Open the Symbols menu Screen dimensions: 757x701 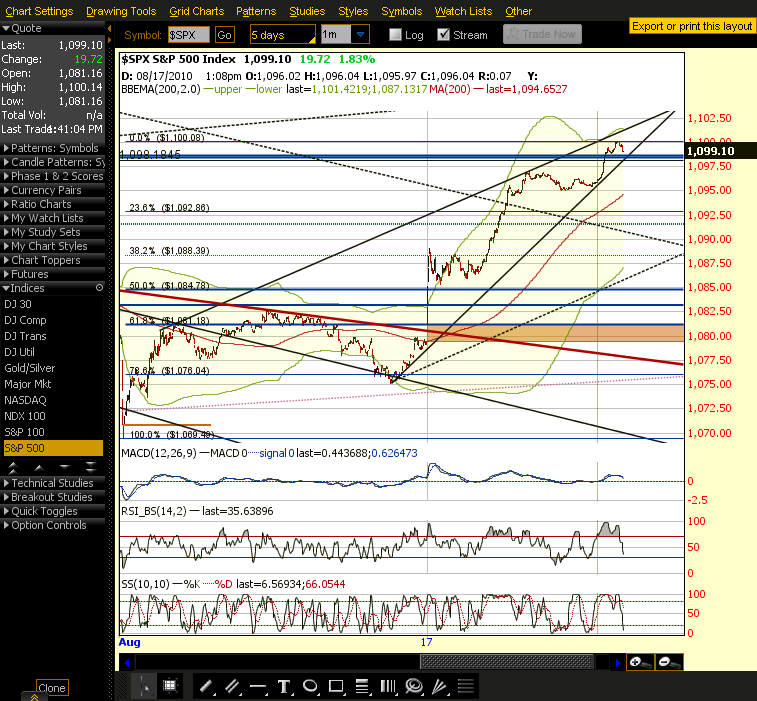point(402,11)
